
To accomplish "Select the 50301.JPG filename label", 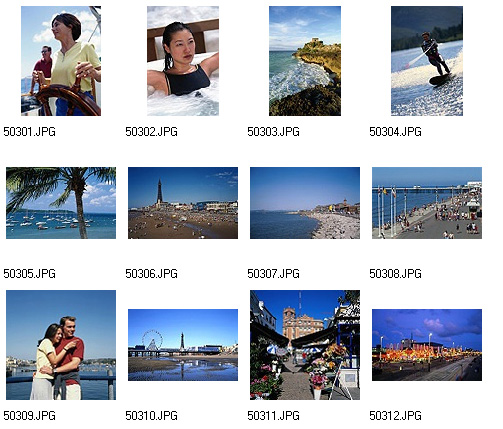I will click(x=29, y=132).
